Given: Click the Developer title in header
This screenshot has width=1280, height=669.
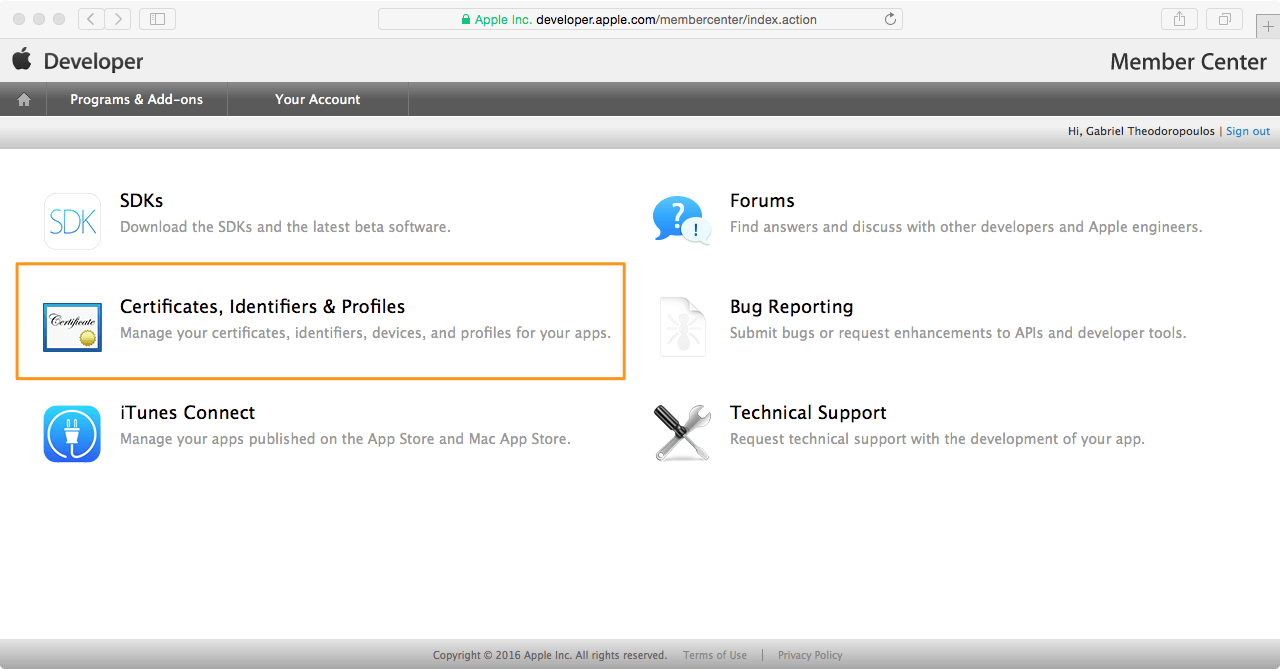Looking at the screenshot, I should (x=93, y=61).
